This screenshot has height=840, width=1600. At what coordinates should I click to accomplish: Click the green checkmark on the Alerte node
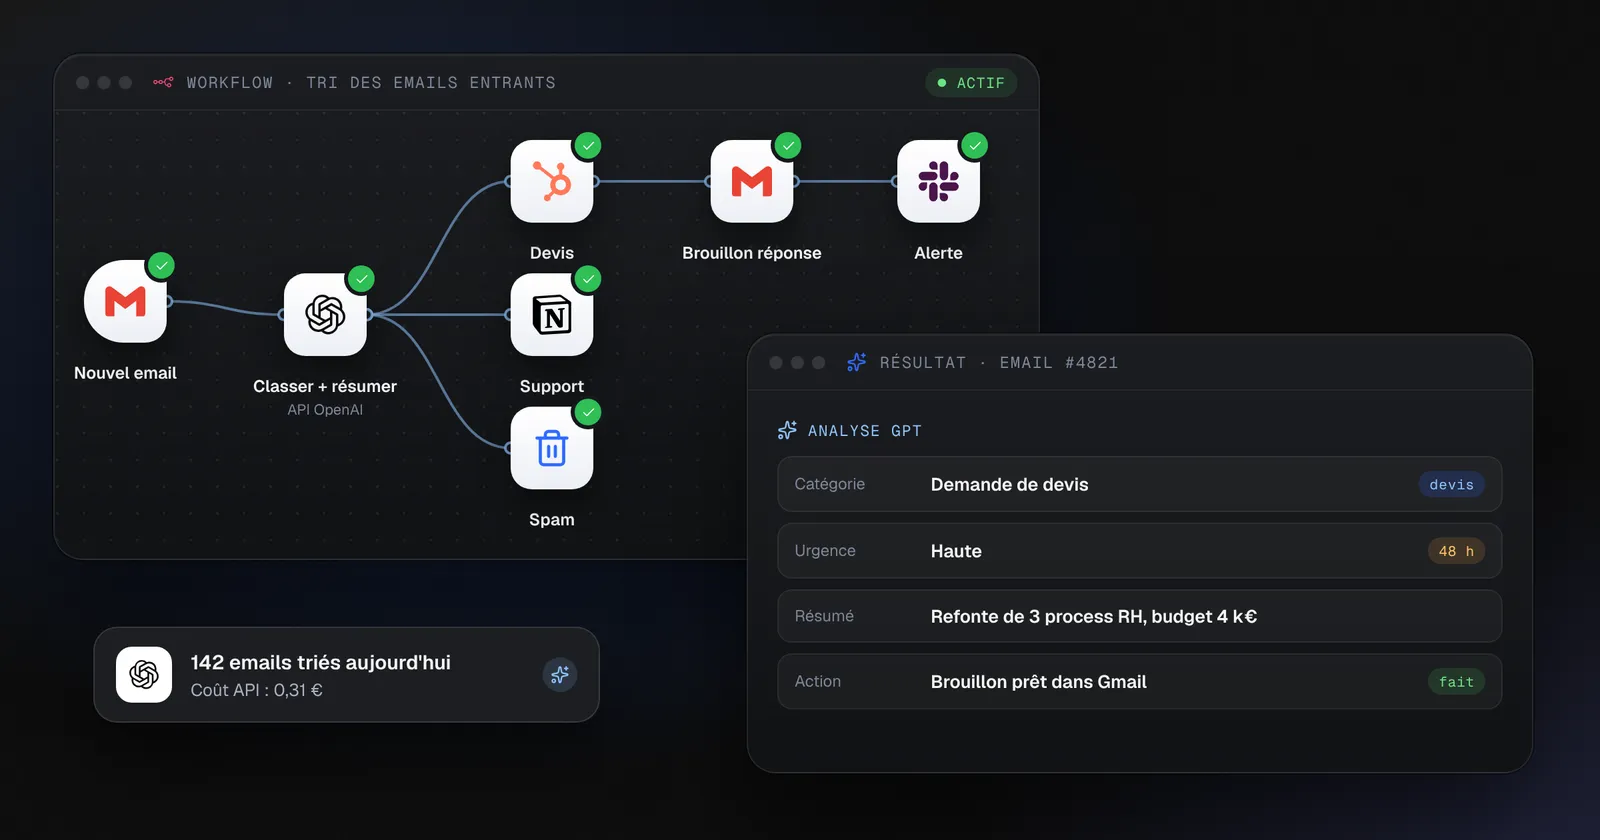(x=974, y=145)
